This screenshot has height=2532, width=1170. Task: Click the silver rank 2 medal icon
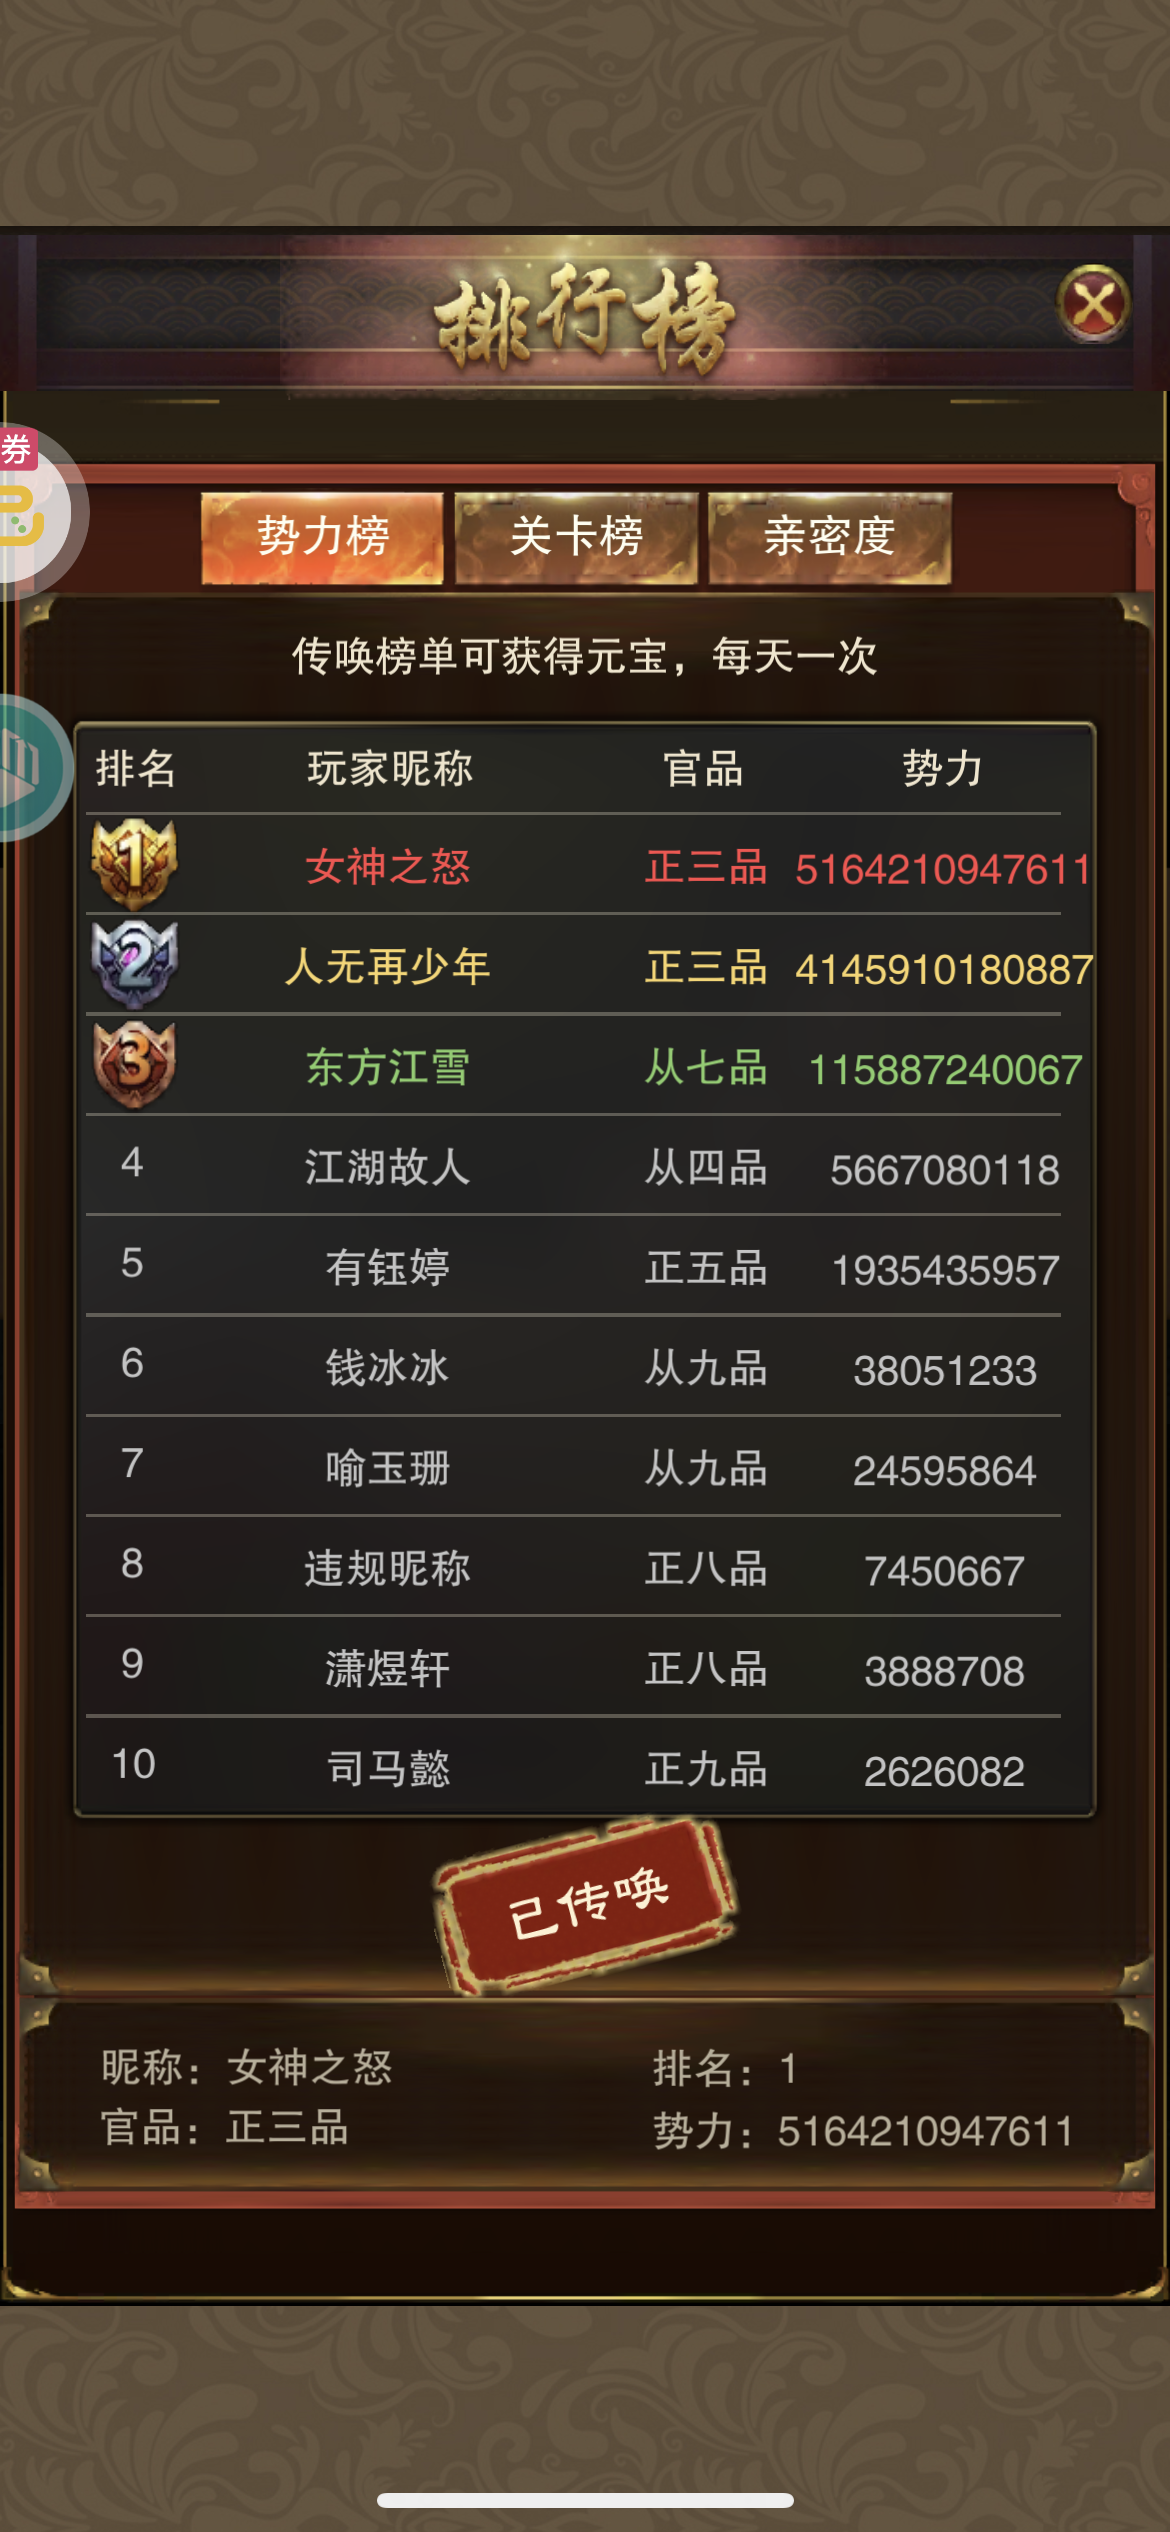pos(134,964)
